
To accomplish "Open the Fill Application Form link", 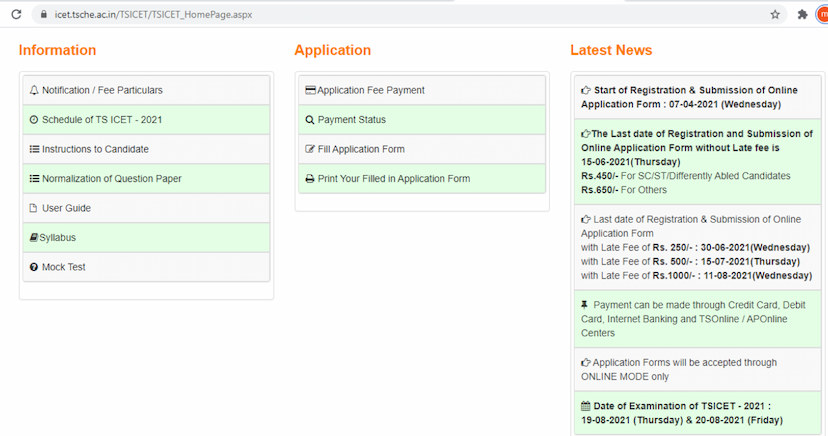I will pyautogui.click(x=361, y=149).
